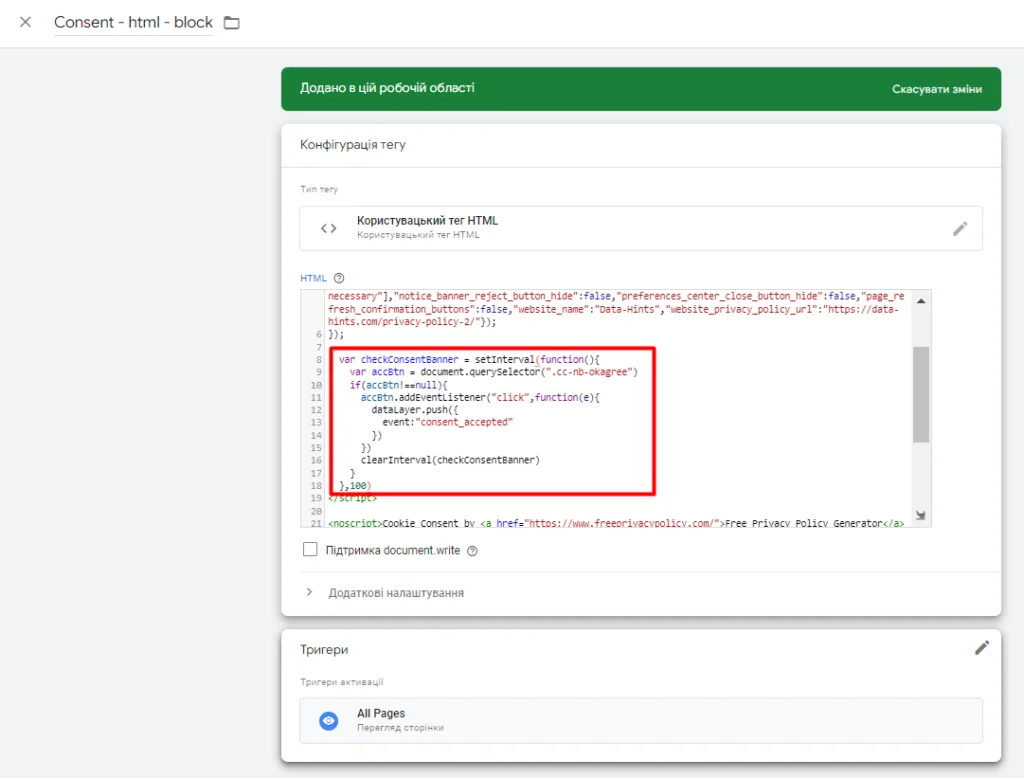
Task: Click the folder icon next to tag name
Action: 232,23
